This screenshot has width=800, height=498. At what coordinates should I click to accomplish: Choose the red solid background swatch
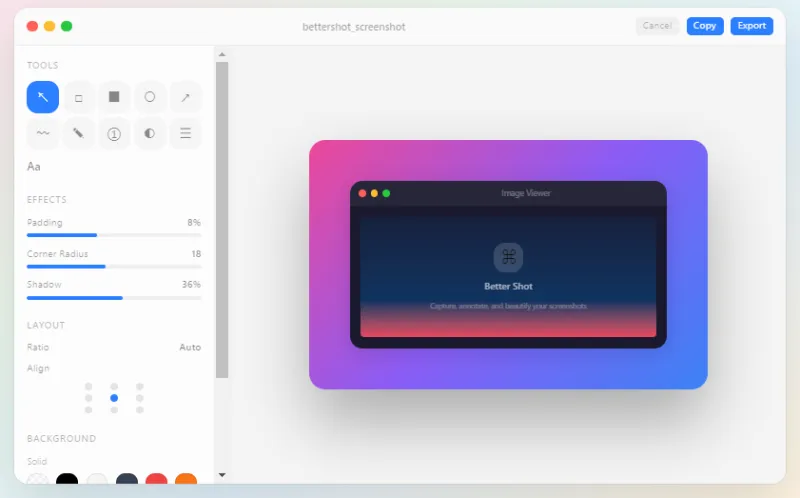[157, 479]
